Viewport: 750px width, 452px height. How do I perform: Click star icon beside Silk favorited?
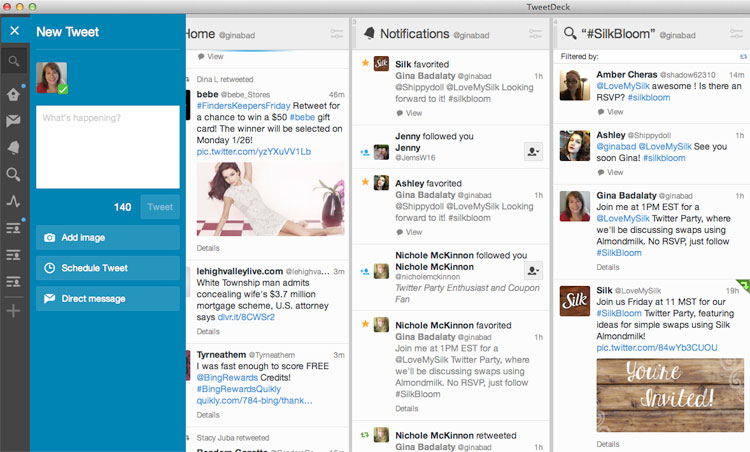point(365,63)
